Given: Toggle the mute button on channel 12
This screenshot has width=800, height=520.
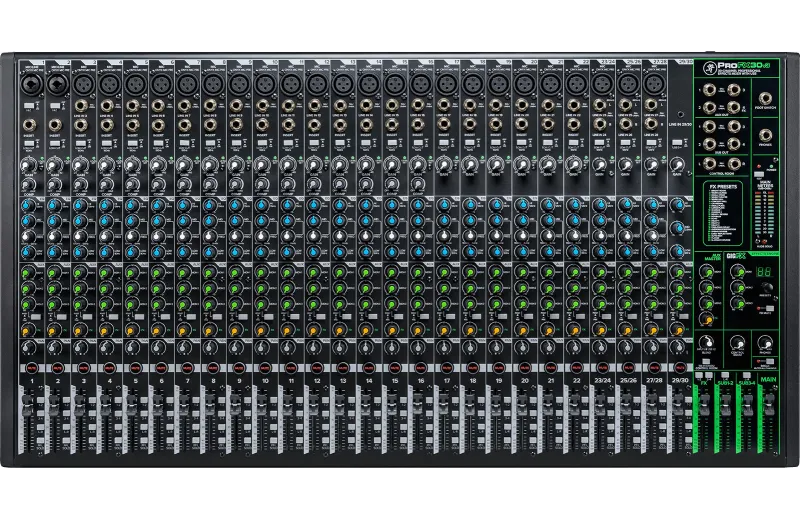Looking at the screenshot, I should (x=317, y=368).
